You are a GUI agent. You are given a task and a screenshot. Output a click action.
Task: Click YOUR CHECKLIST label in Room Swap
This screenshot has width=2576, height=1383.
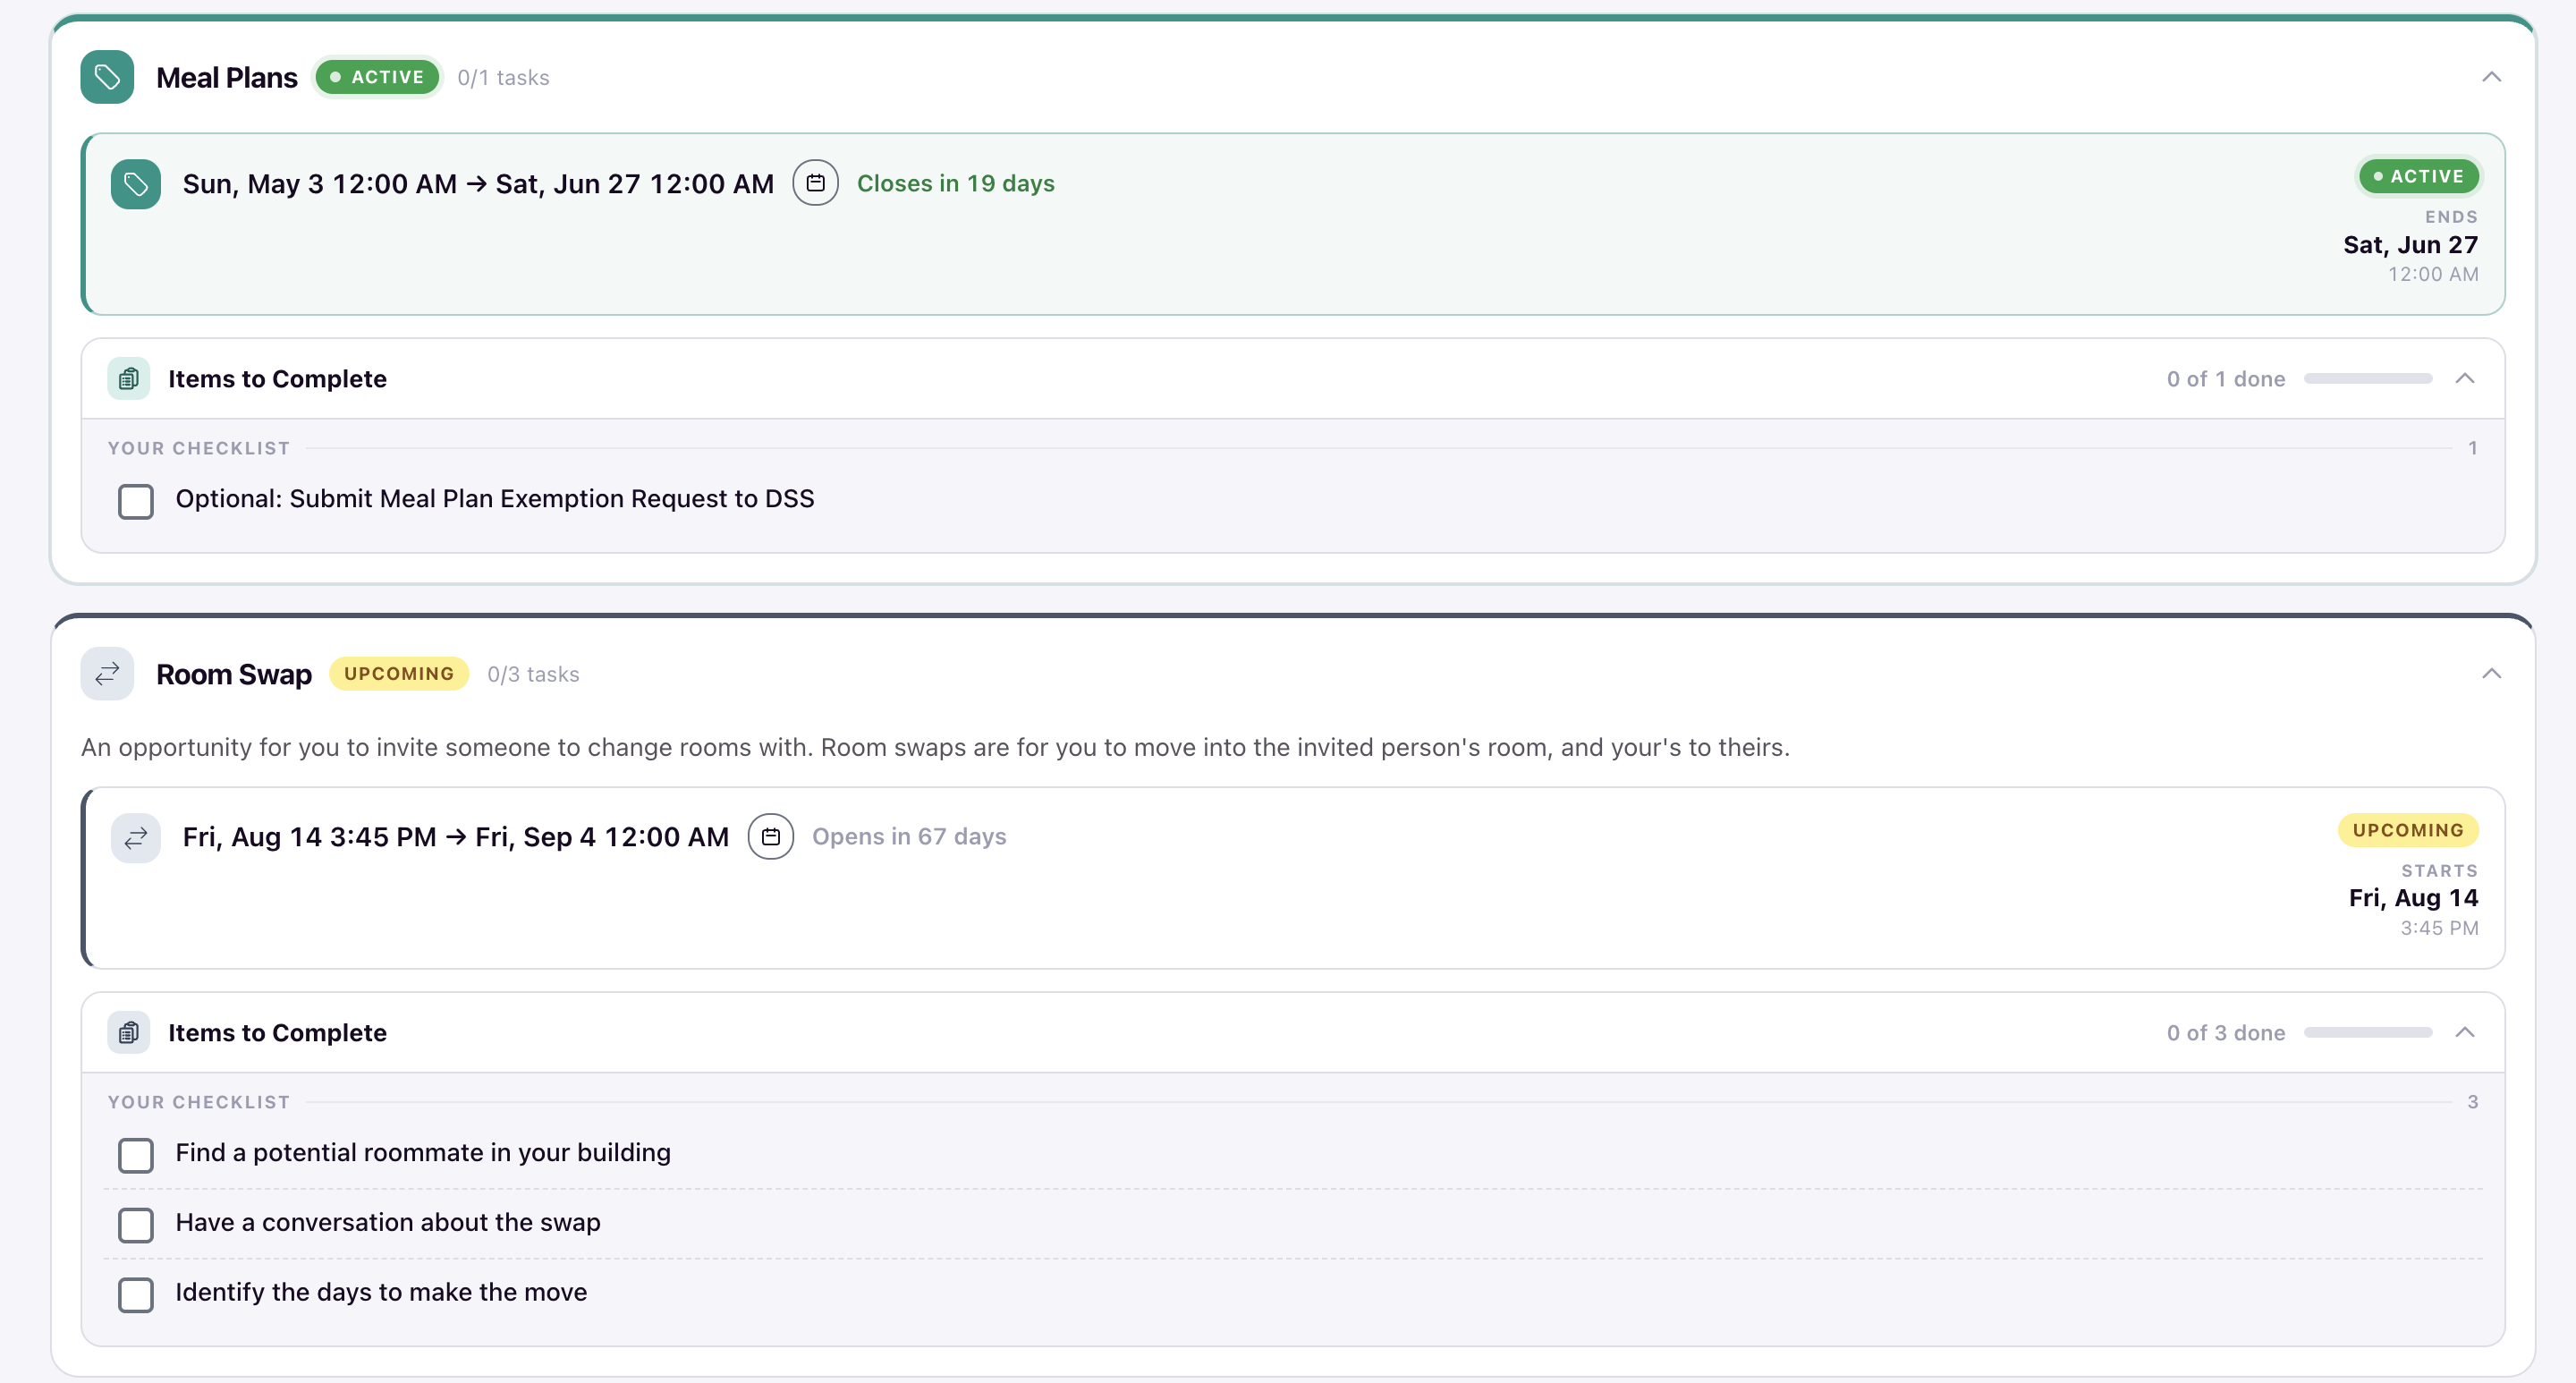click(x=199, y=1103)
